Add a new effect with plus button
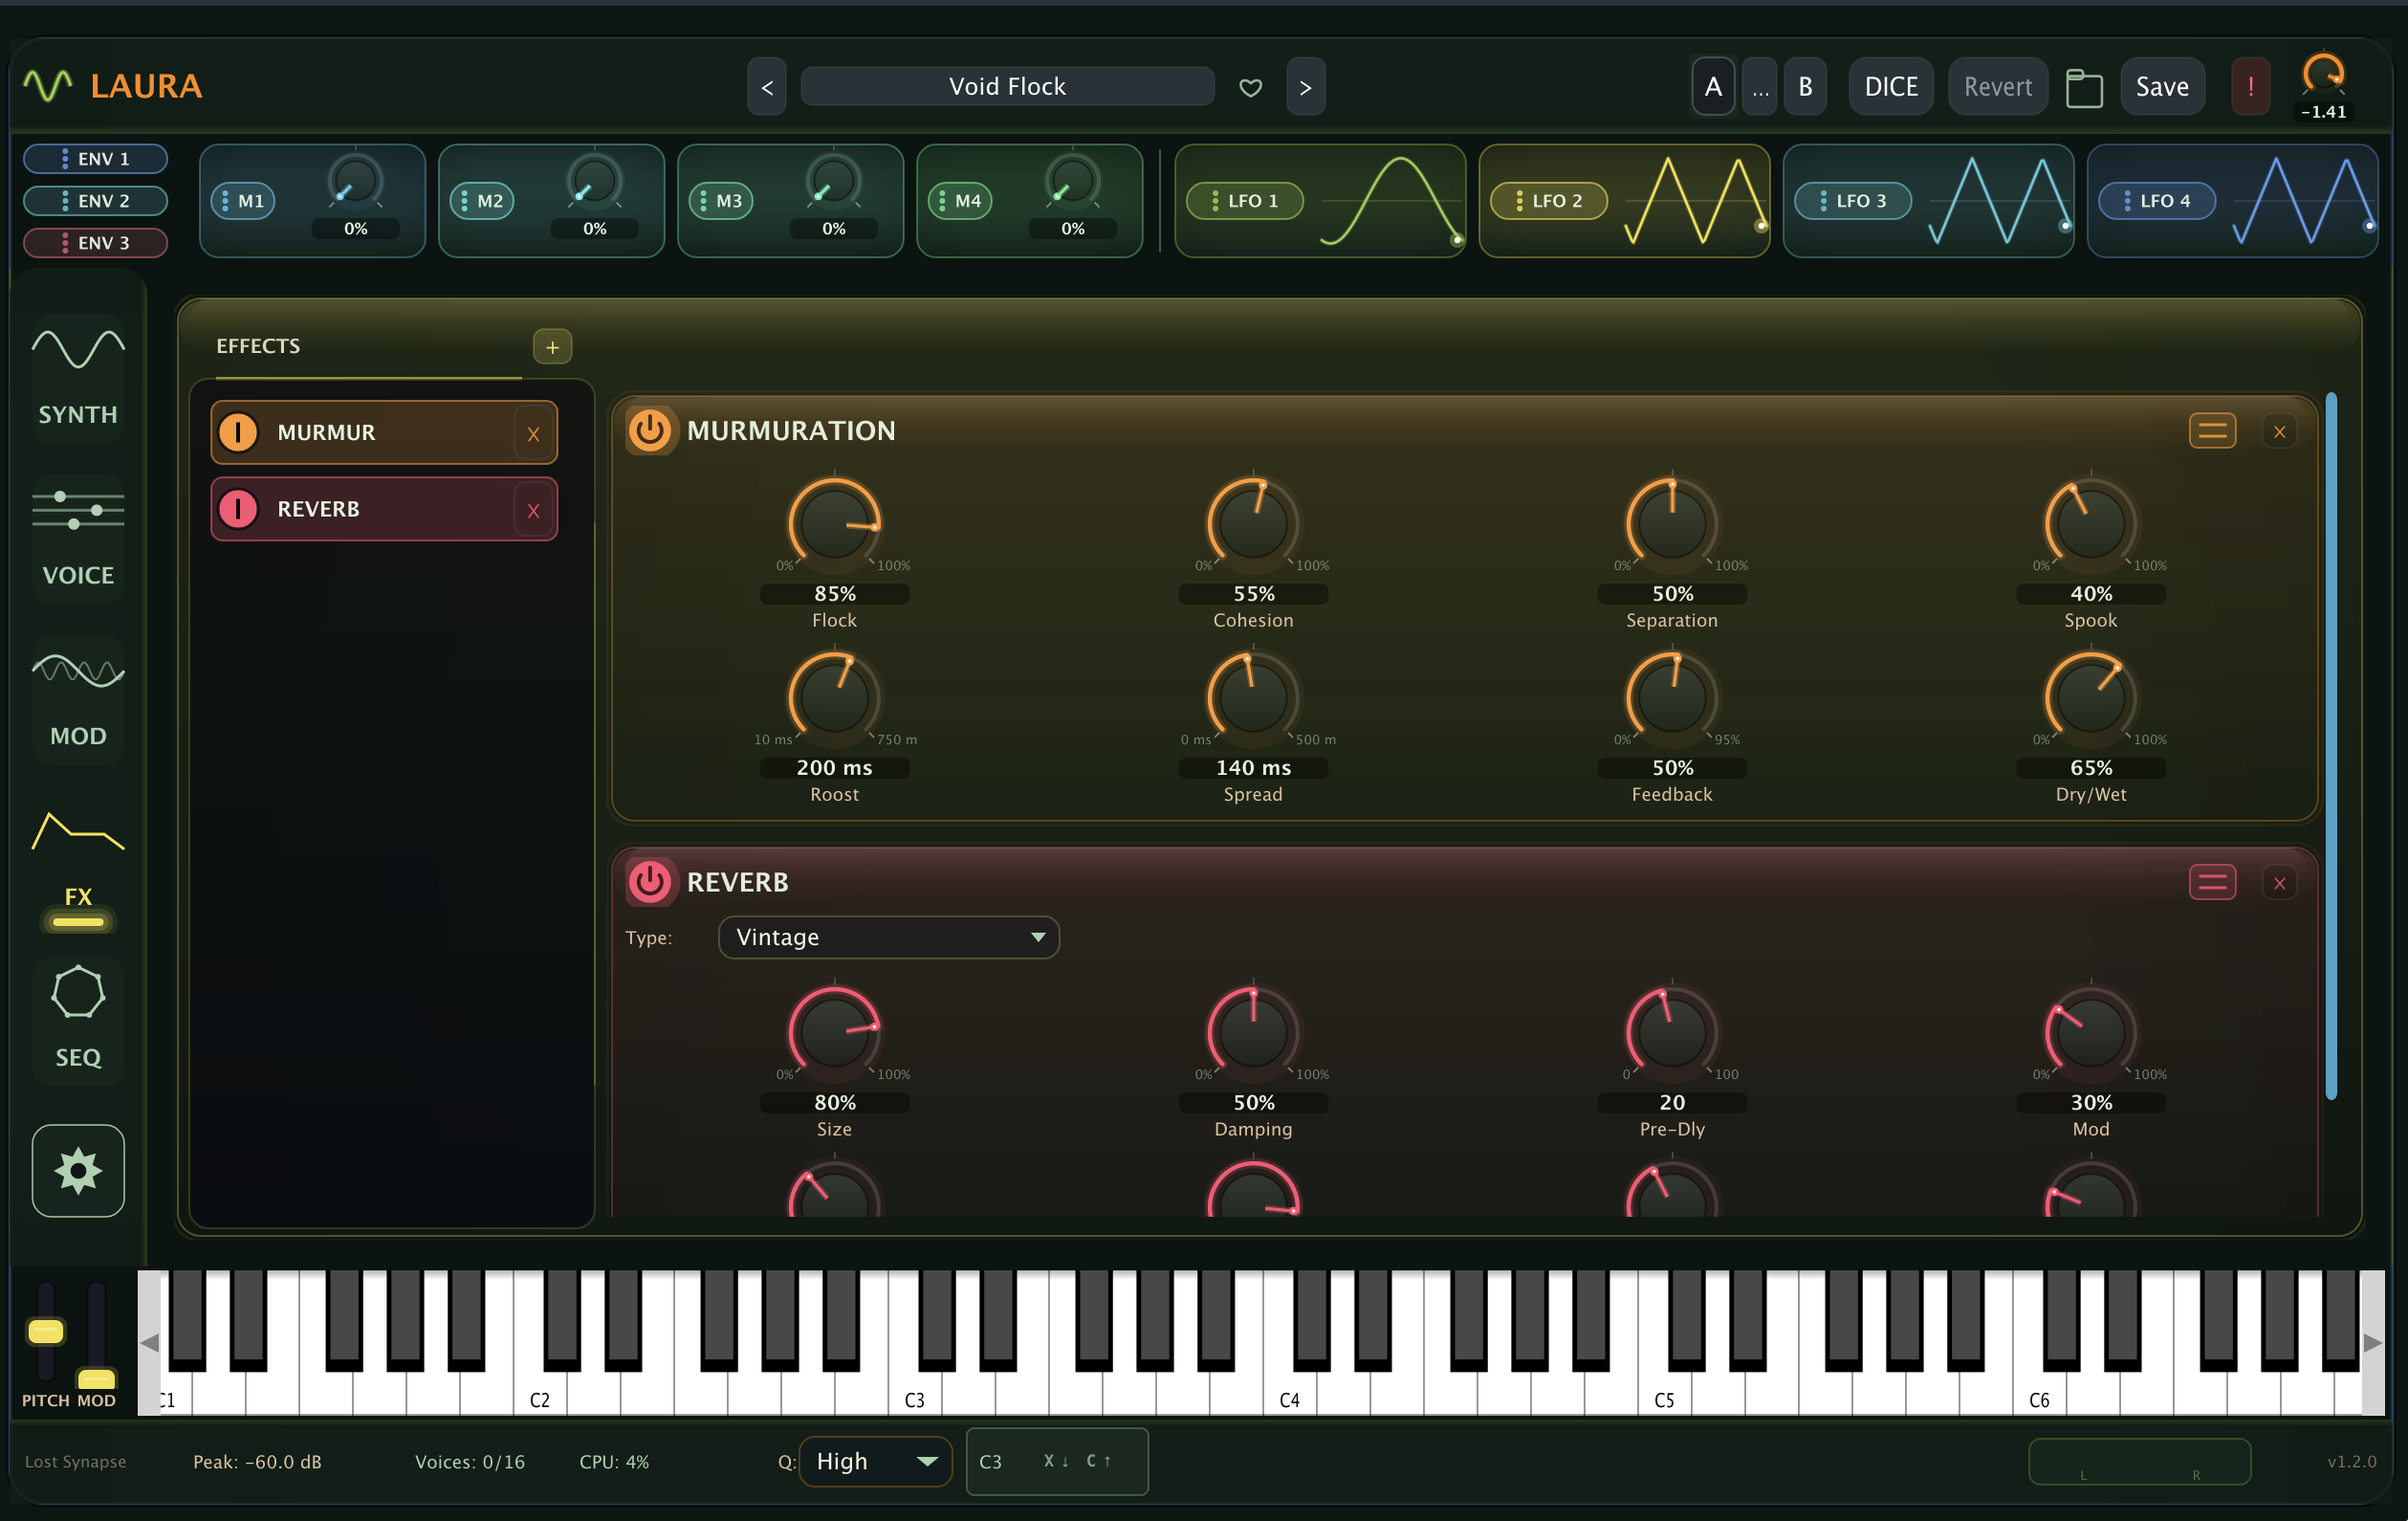Image resolution: width=2408 pixels, height=1521 pixels. (552, 347)
